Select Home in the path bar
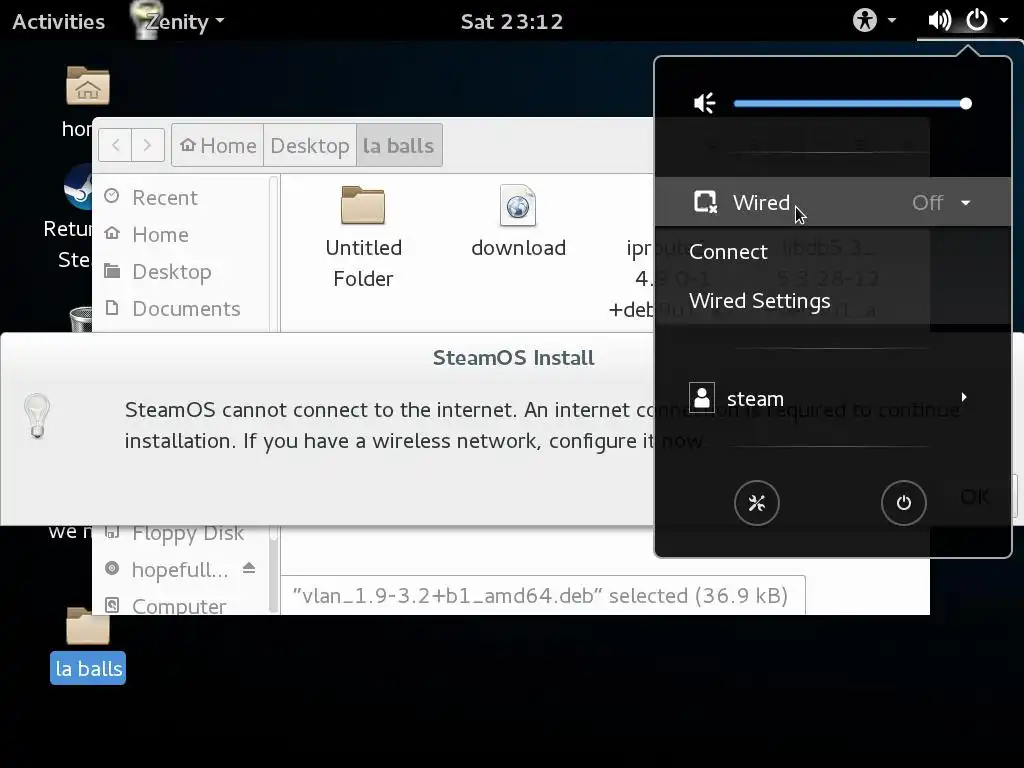Viewport: 1024px width, 768px height. (x=218, y=145)
